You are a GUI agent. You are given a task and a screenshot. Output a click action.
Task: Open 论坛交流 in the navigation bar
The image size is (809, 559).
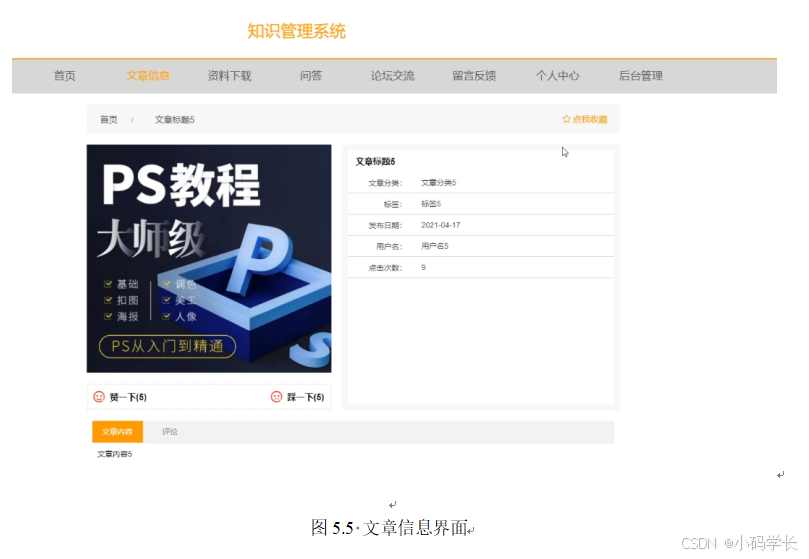click(393, 76)
